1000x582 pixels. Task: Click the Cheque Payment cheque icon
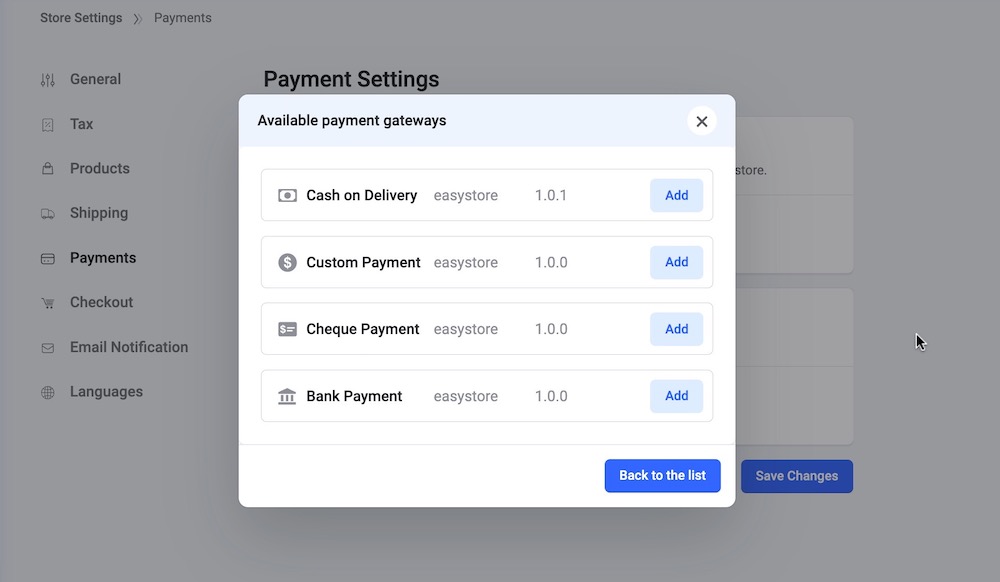tap(287, 330)
